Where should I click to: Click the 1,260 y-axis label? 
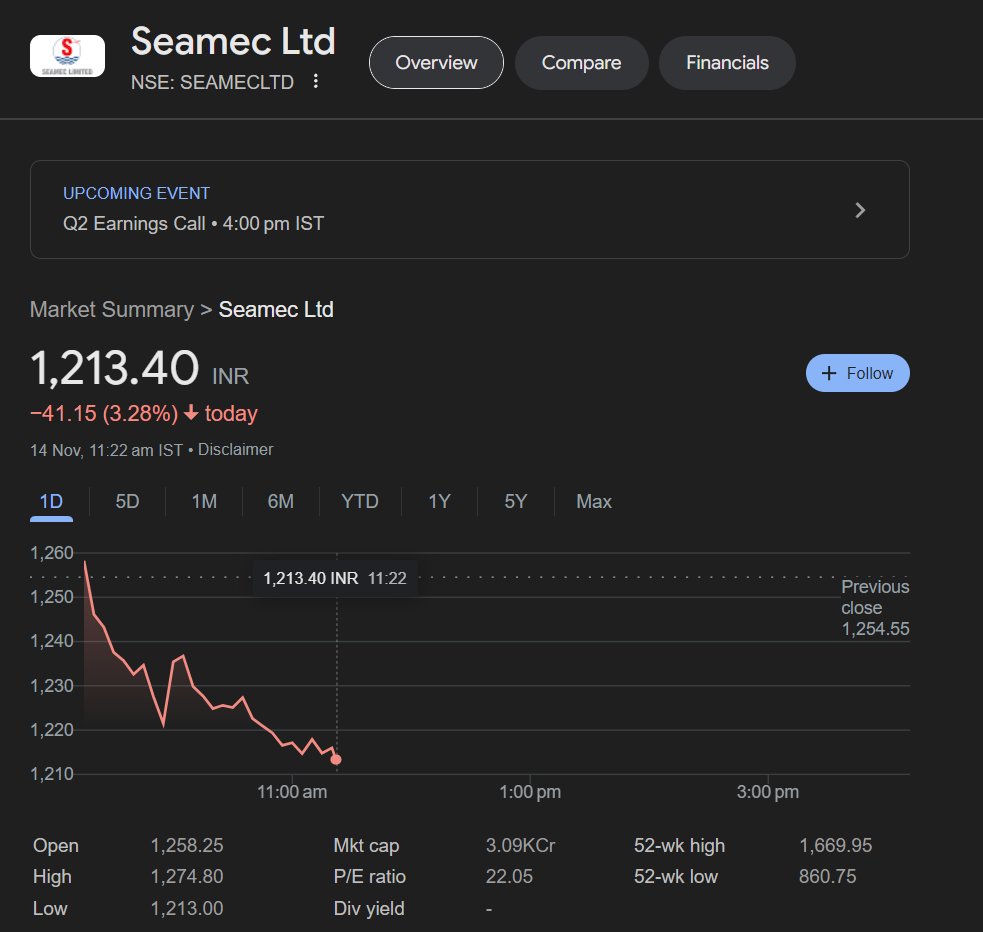pos(52,553)
